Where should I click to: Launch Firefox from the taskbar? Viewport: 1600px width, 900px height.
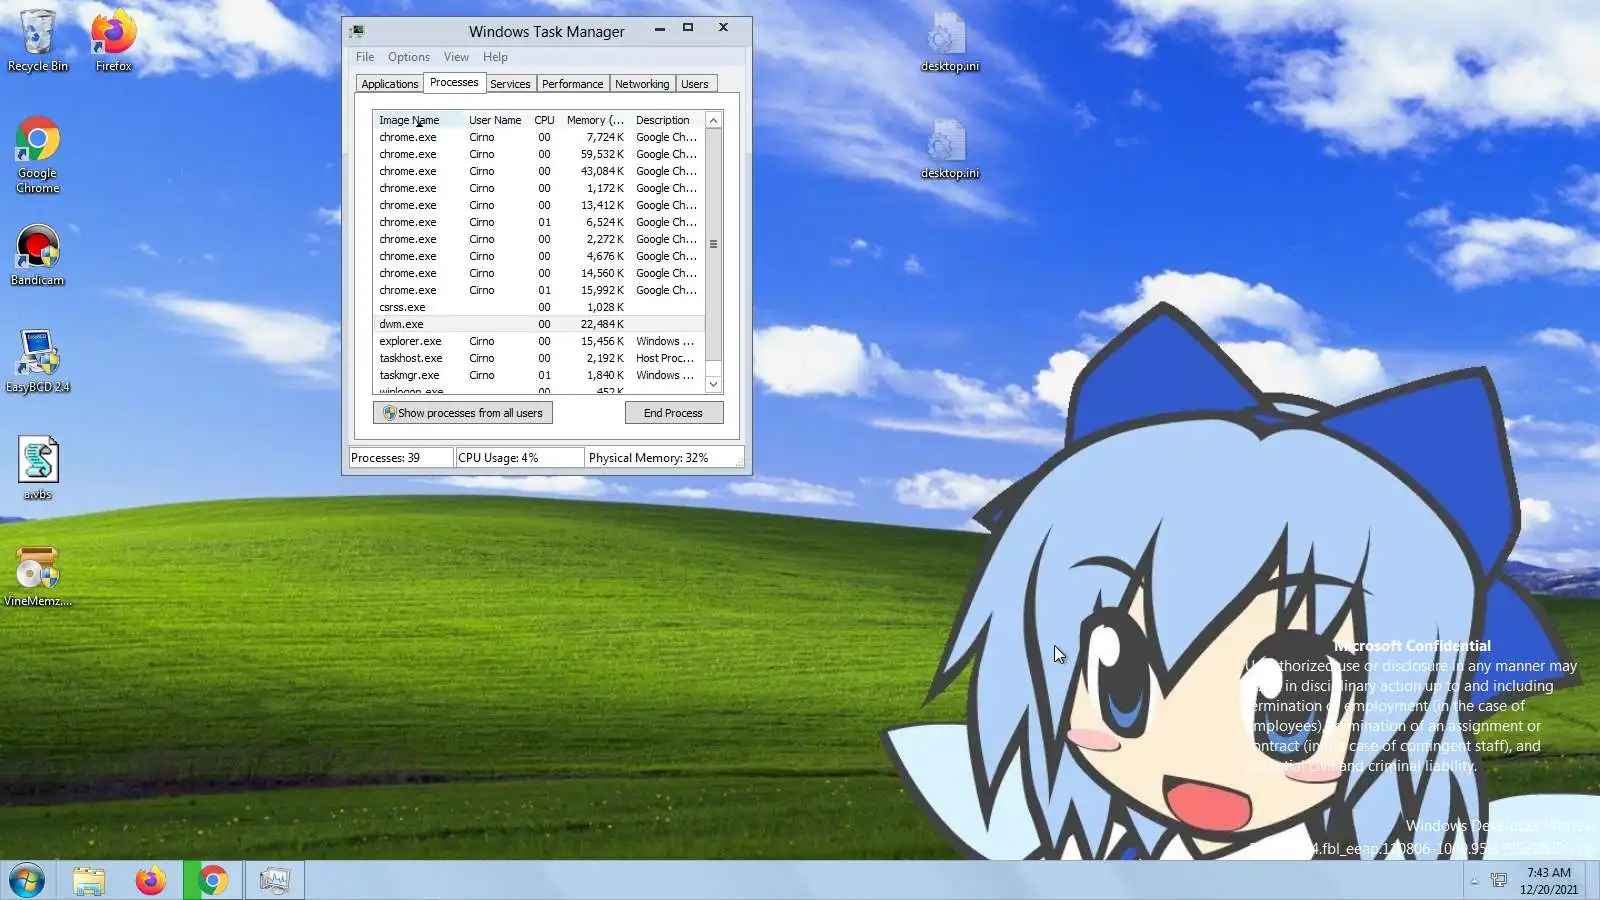tap(151, 881)
